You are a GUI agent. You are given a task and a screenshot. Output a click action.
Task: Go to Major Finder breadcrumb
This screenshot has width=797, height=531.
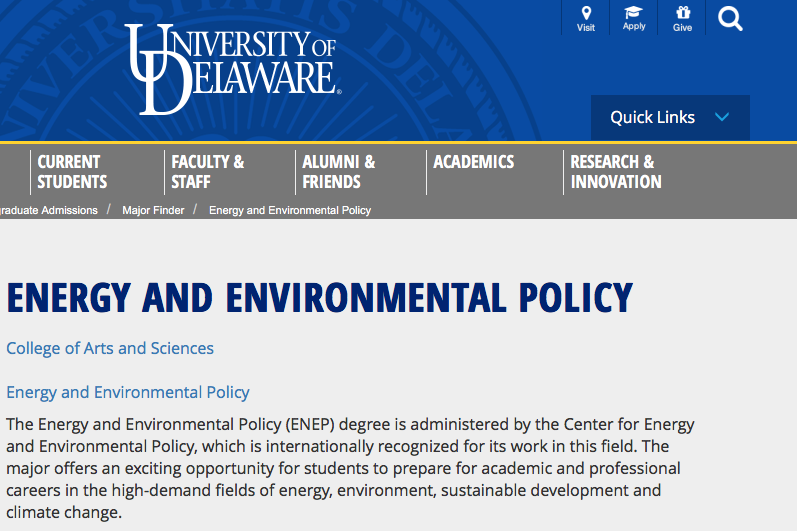153,210
